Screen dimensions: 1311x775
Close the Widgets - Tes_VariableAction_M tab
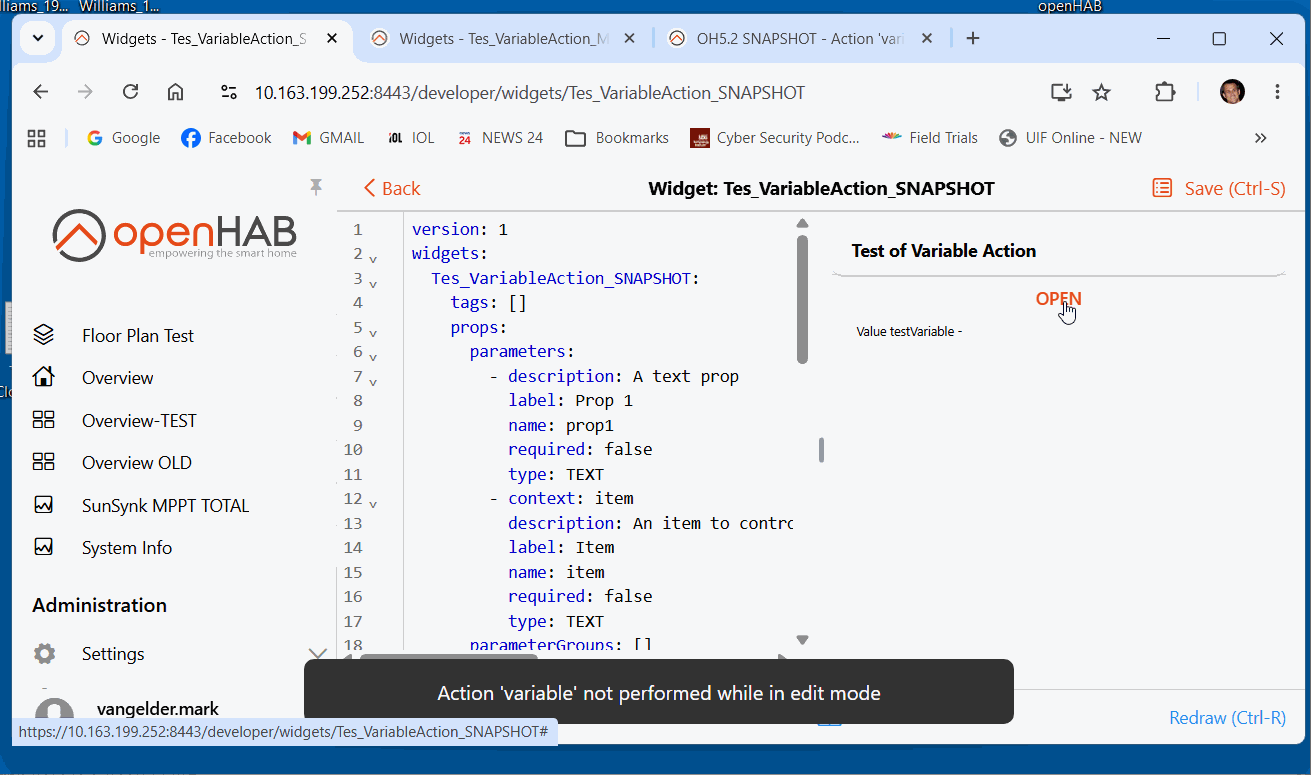click(x=629, y=38)
